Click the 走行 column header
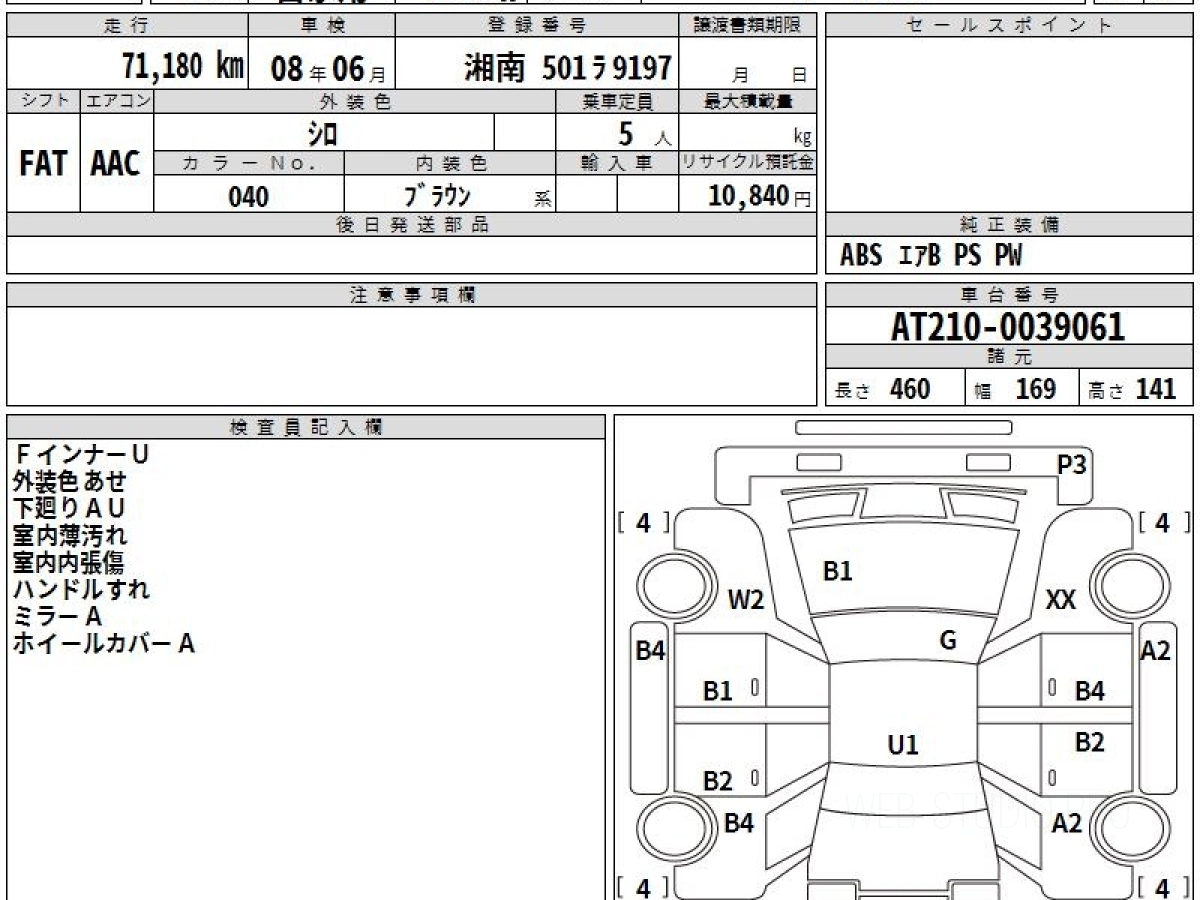This screenshot has height=900, width=1200. point(127,26)
